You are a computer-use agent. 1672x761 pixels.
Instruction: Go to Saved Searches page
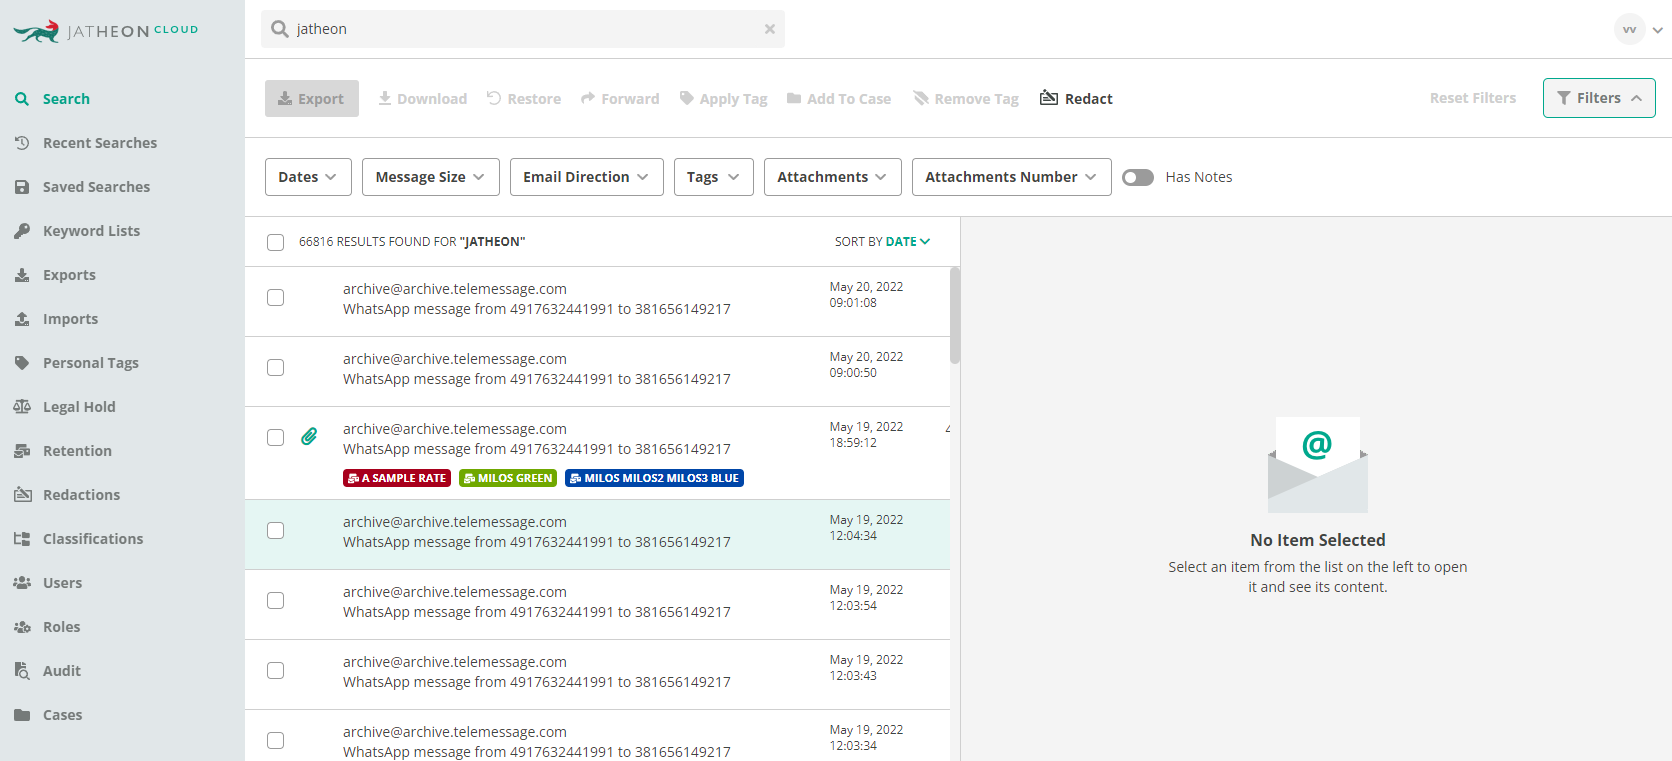(x=96, y=187)
